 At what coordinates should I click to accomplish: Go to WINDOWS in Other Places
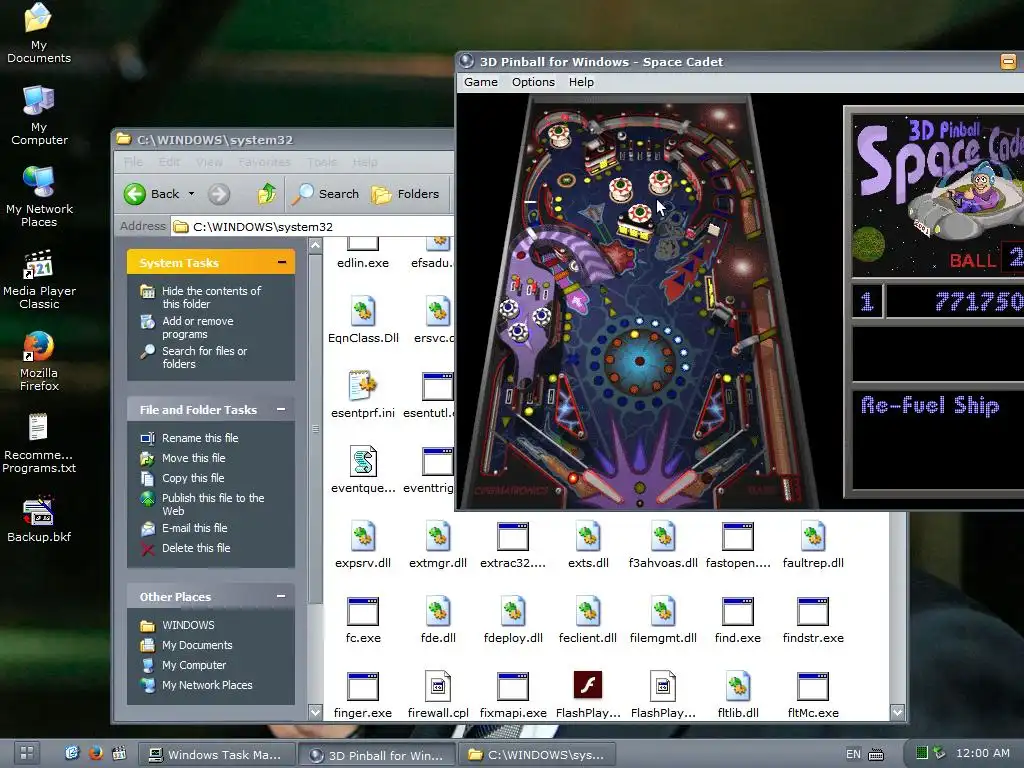point(188,625)
